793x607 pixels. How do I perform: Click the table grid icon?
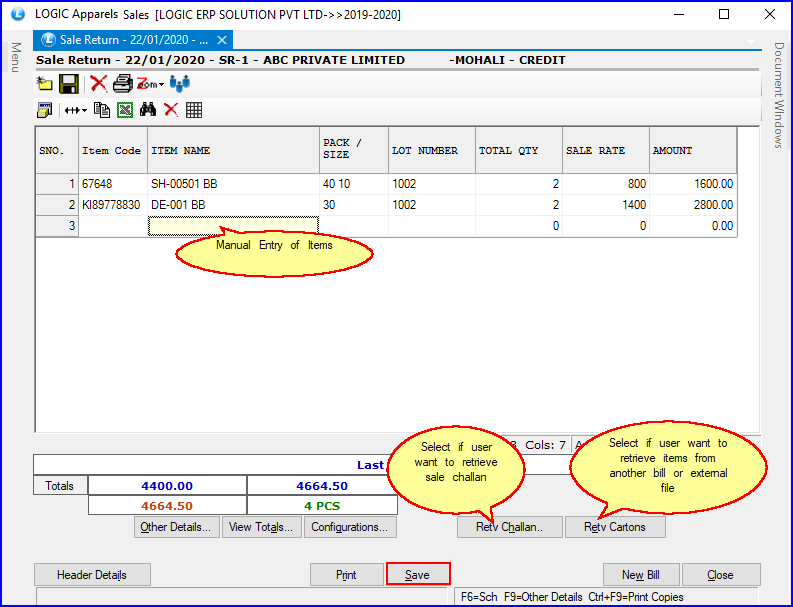pyautogui.click(x=194, y=110)
